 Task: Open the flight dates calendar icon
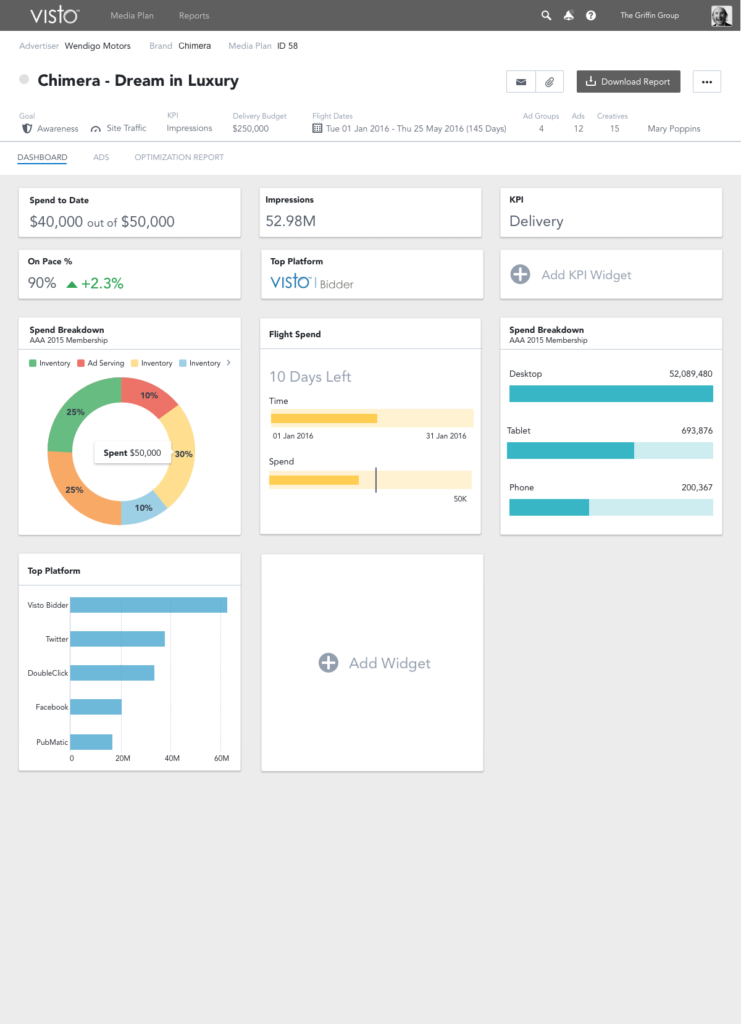click(x=317, y=129)
